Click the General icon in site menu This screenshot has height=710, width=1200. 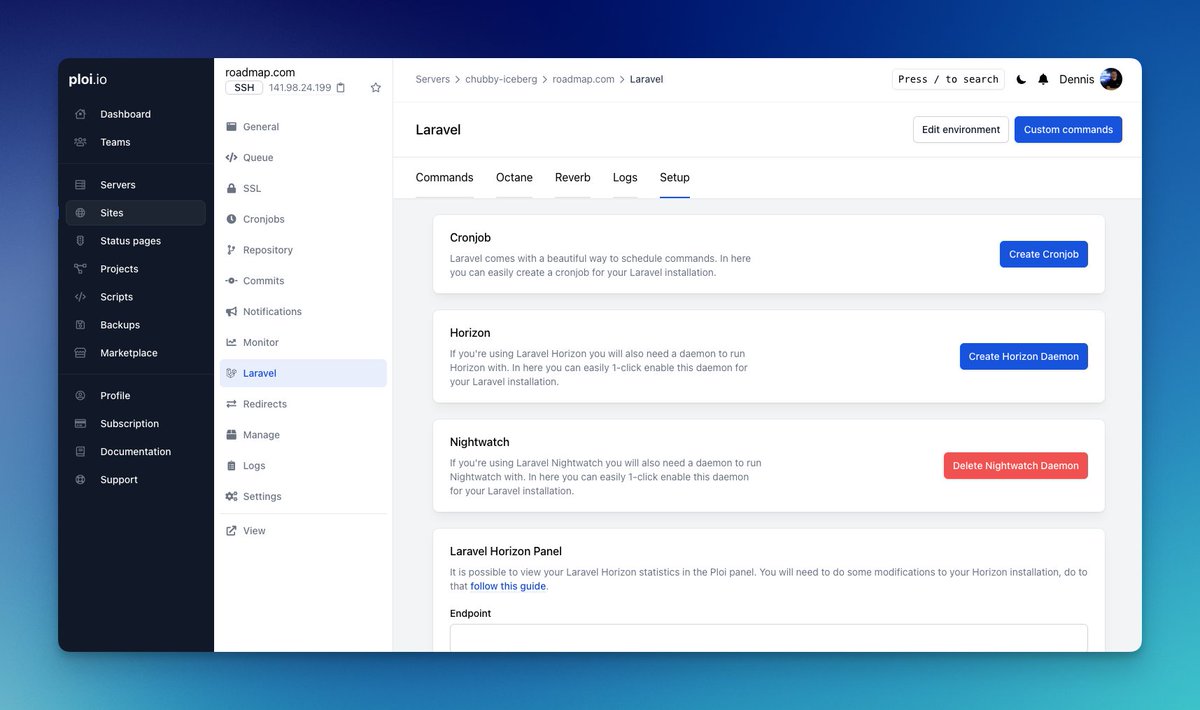(x=232, y=127)
